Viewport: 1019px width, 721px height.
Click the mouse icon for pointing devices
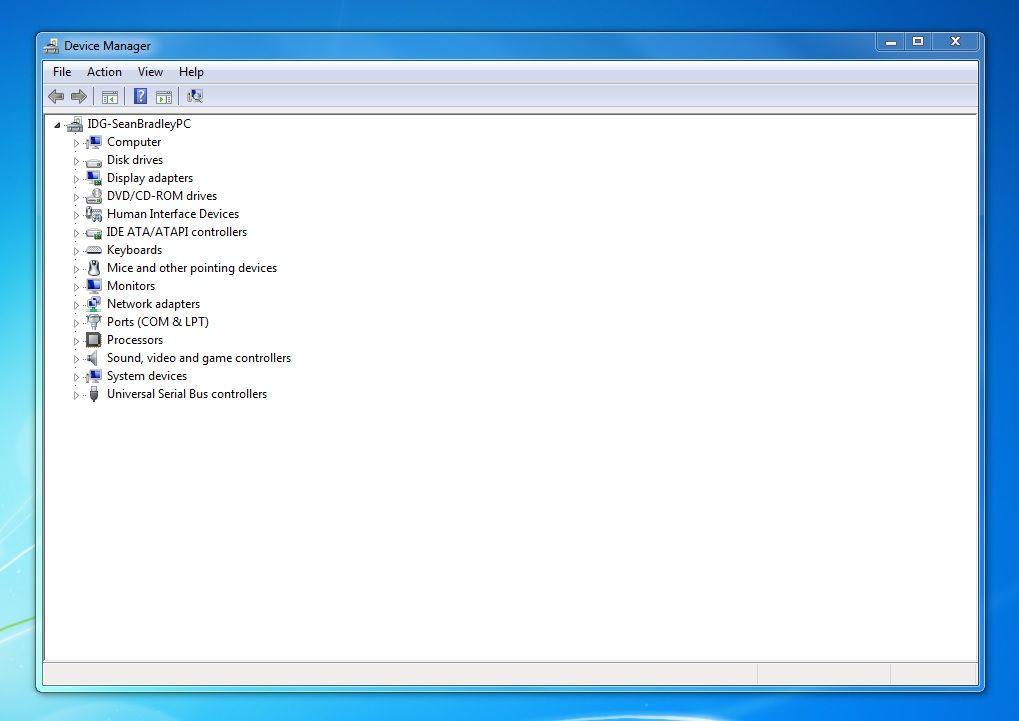tap(94, 268)
